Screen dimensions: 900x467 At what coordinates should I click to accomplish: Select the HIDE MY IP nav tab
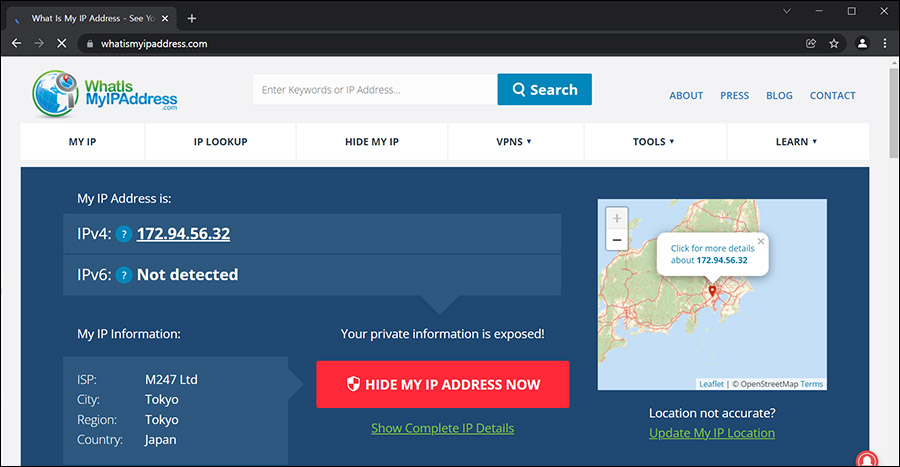click(372, 142)
